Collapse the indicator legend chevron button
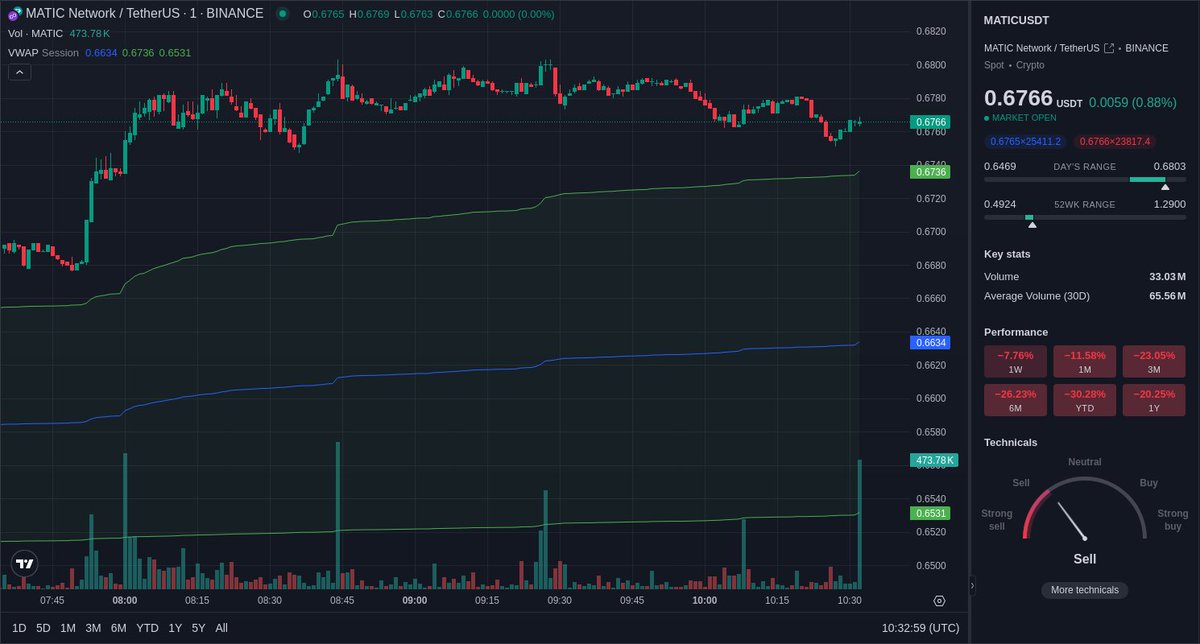This screenshot has height=644, width=1200. pyautogui.click(x=21, y=72)
